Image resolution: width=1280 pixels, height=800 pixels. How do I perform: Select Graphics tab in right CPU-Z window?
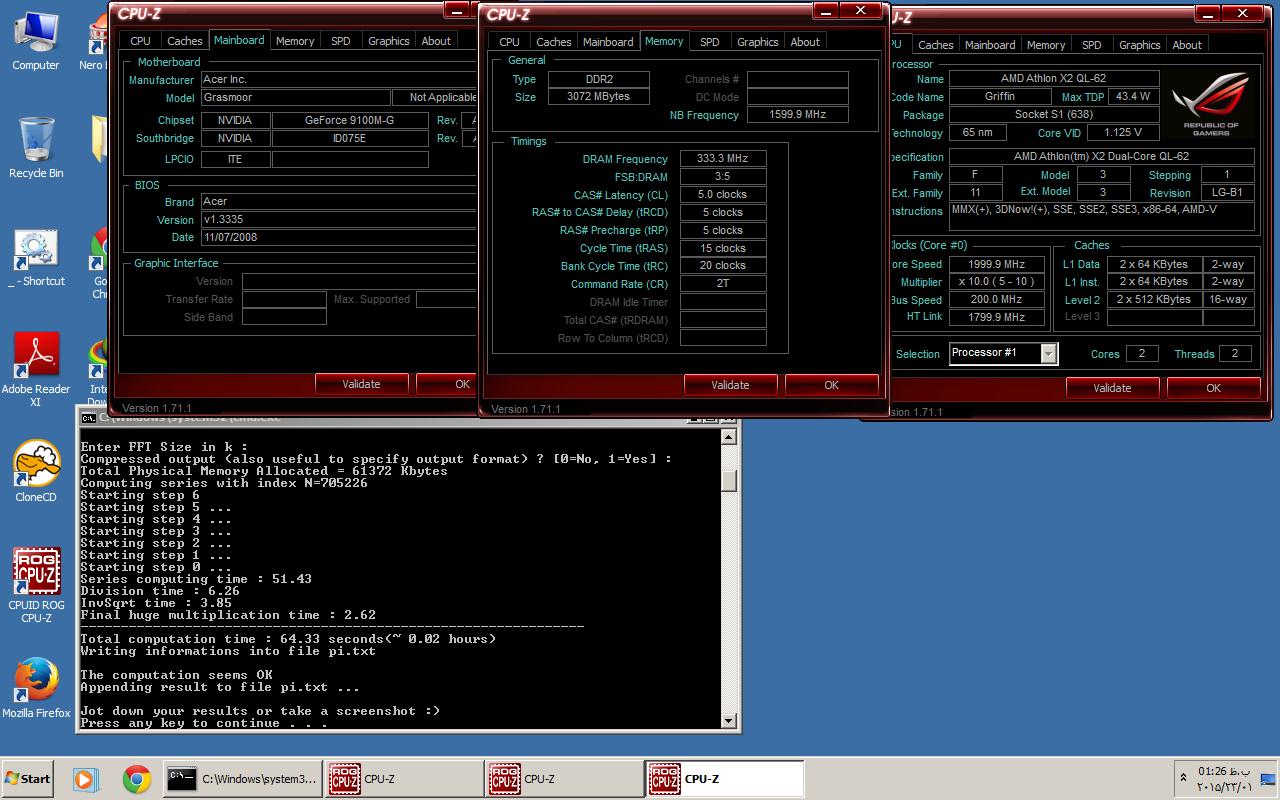1140,45
